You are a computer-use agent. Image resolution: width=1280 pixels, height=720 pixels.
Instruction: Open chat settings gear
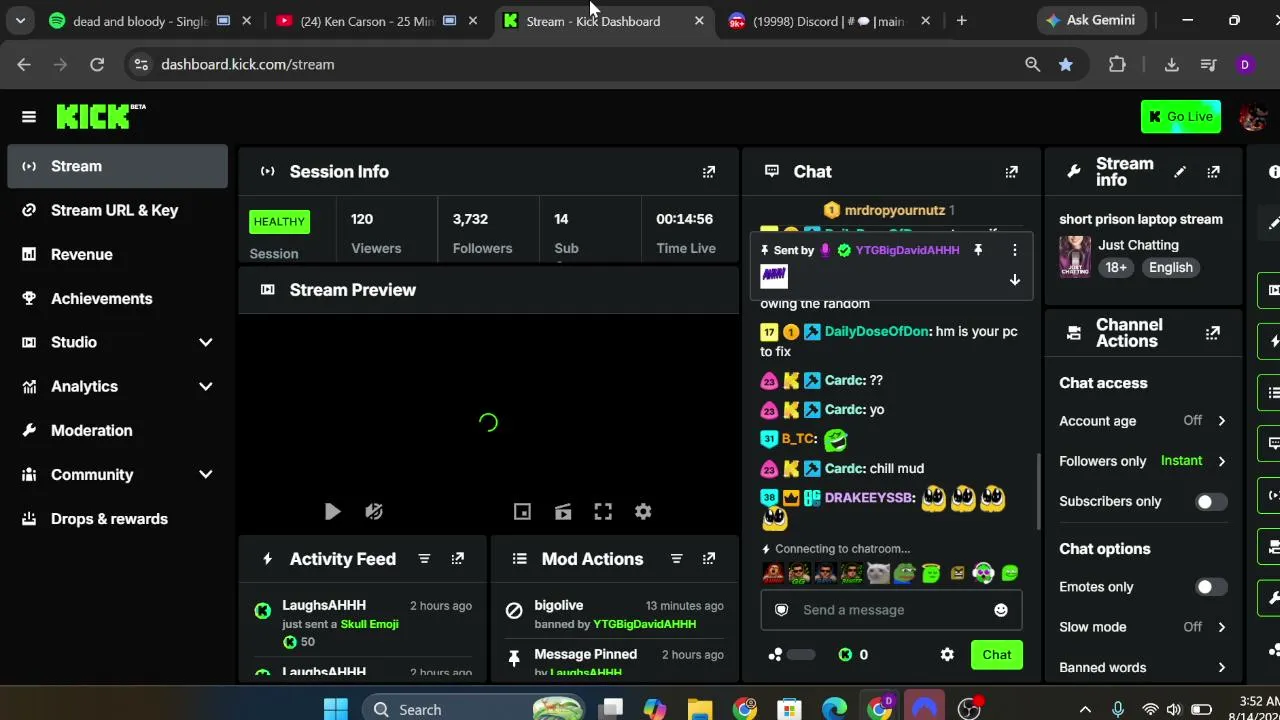pos(947,655)
